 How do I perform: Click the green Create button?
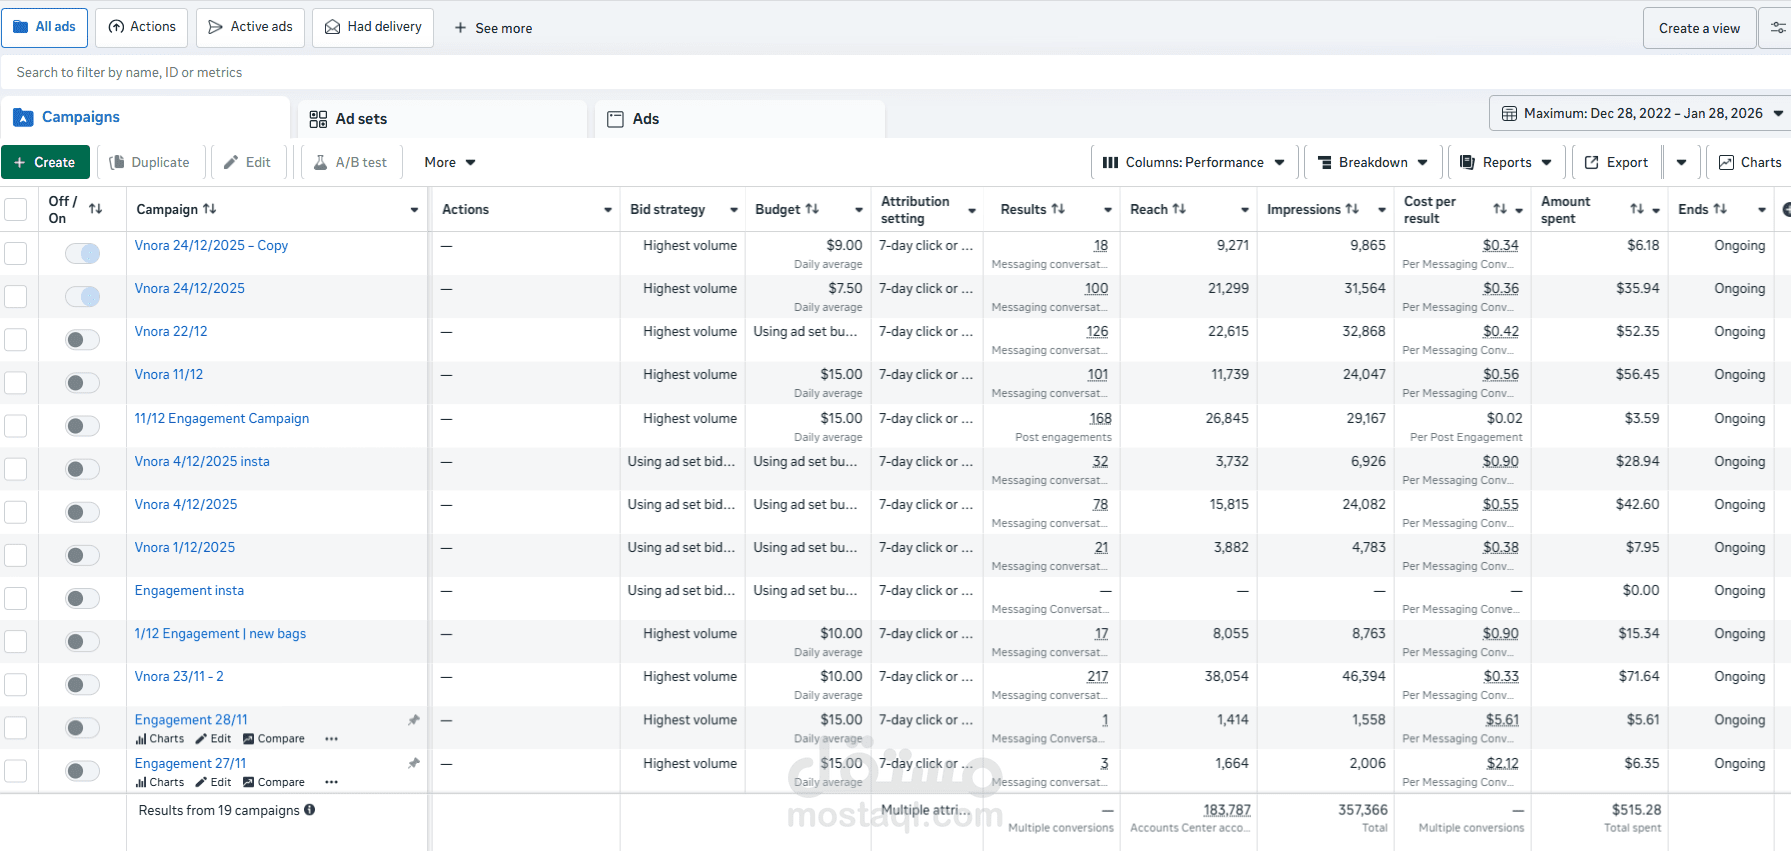45,162
